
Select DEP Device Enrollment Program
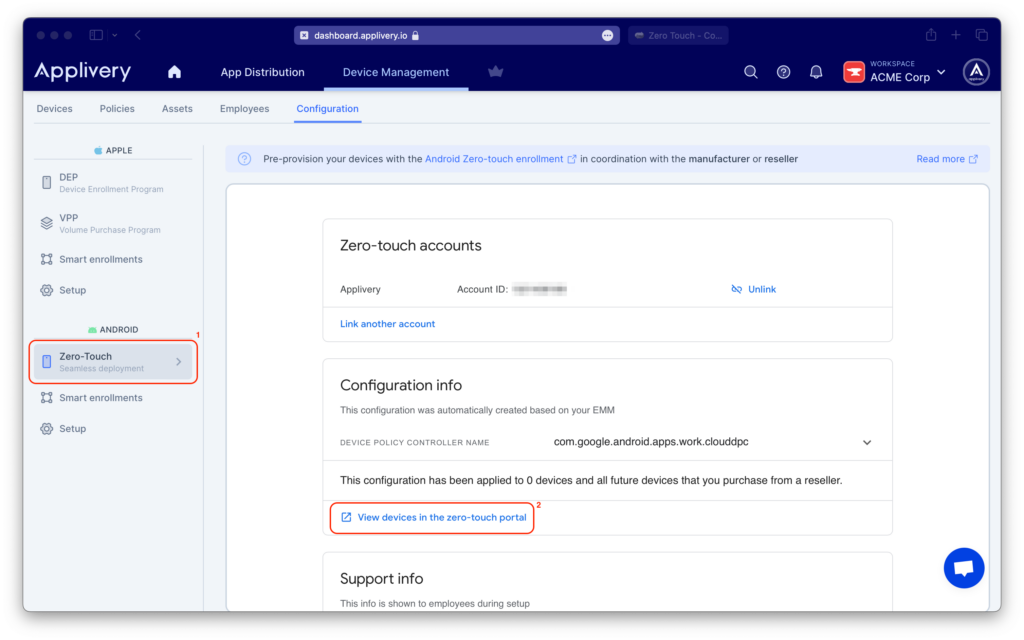click(x=113, y=183)
